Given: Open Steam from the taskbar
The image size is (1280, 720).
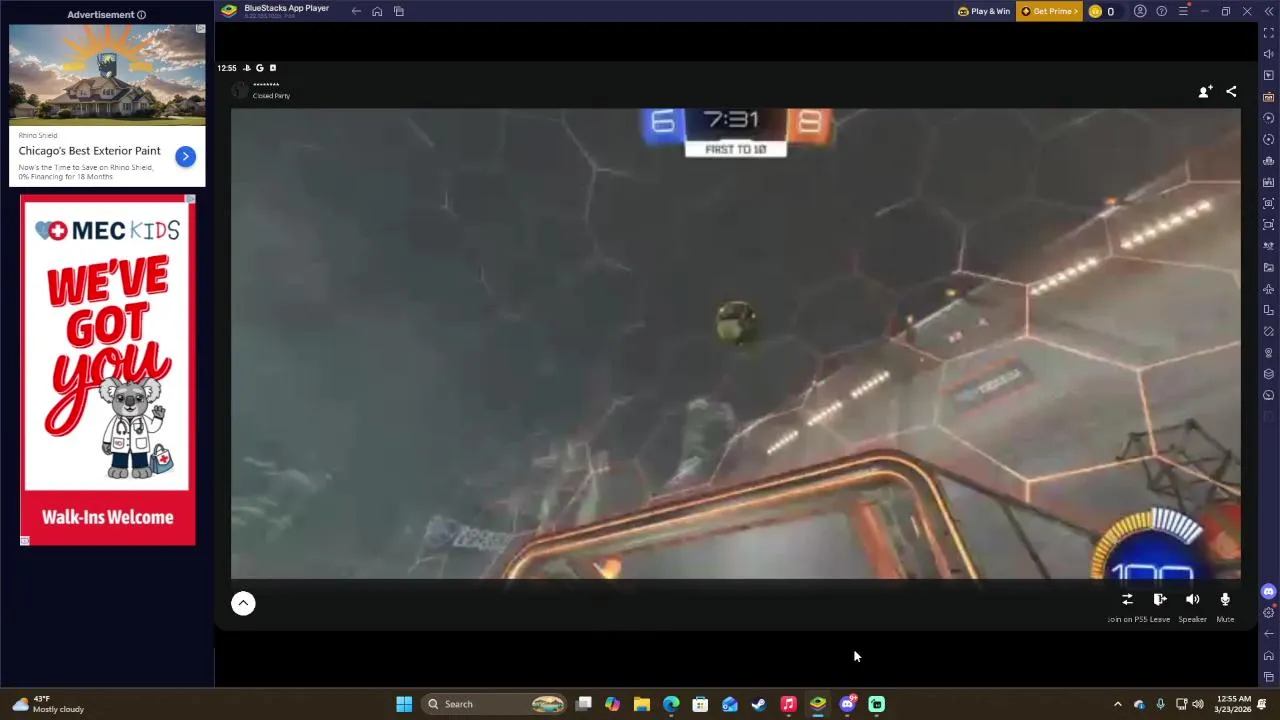Looking at the screenshot, I should 759,704.
